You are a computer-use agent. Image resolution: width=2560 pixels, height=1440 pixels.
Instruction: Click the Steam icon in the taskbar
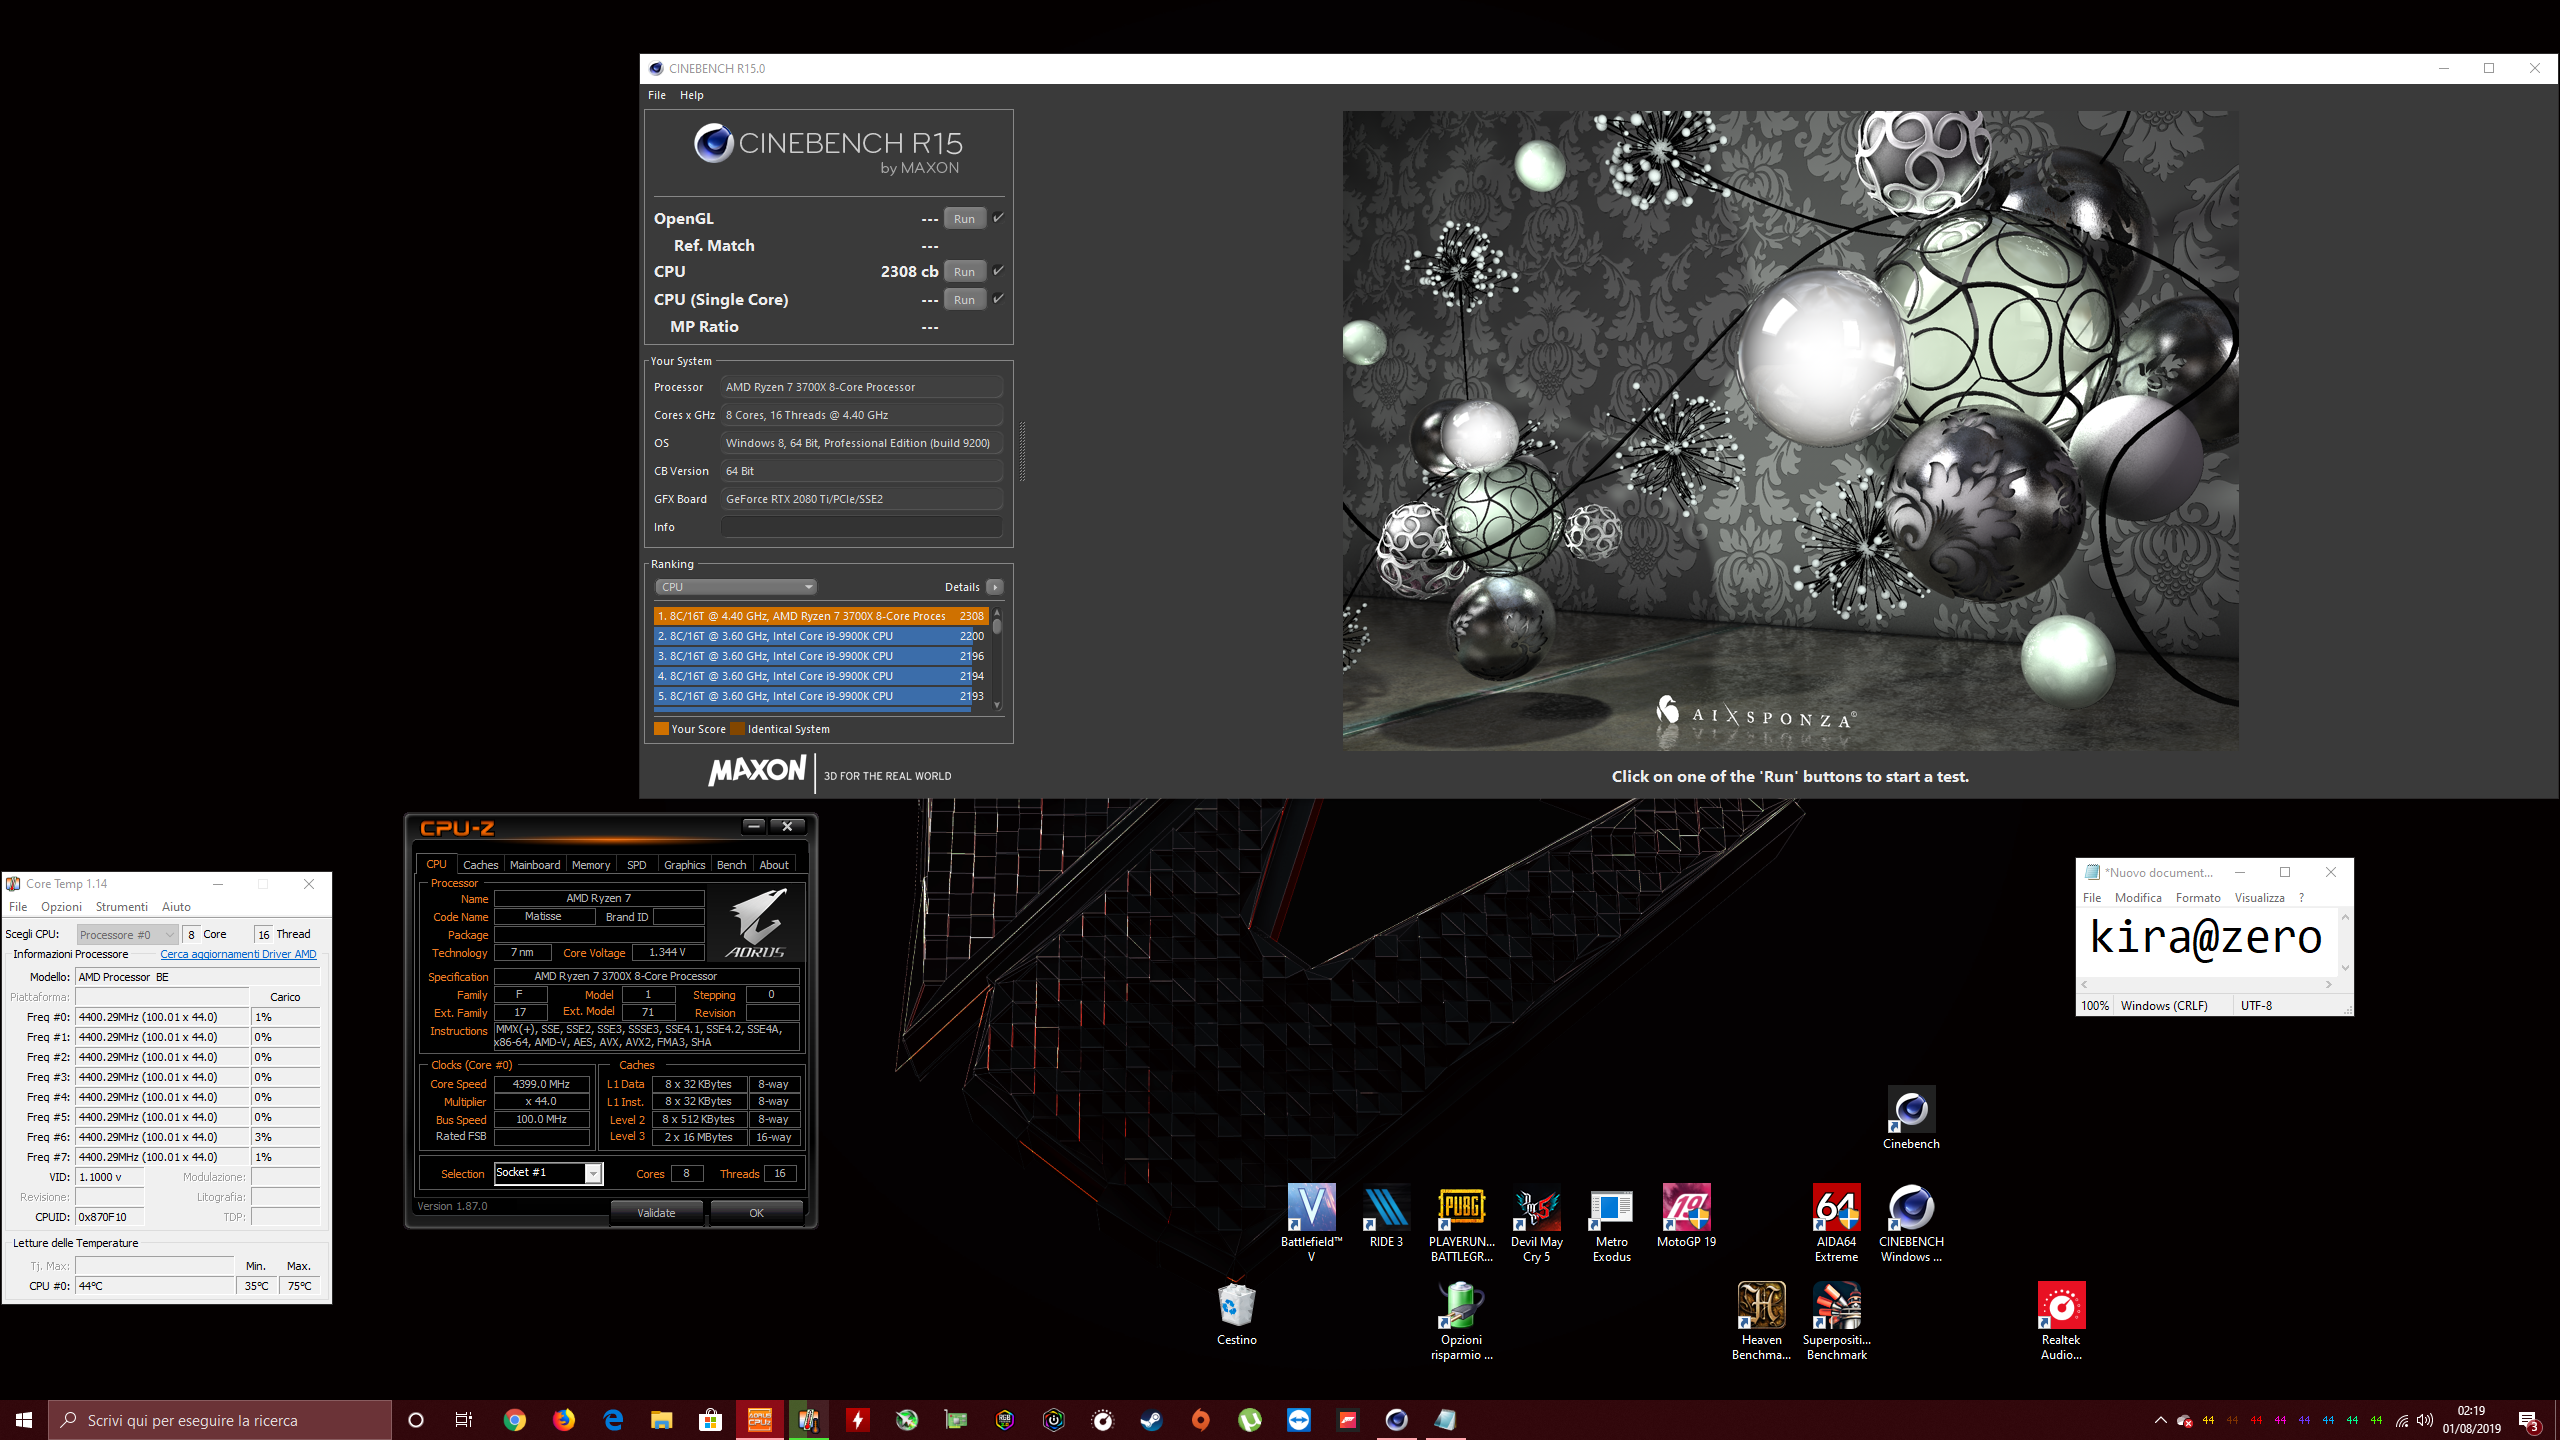1152,1420
